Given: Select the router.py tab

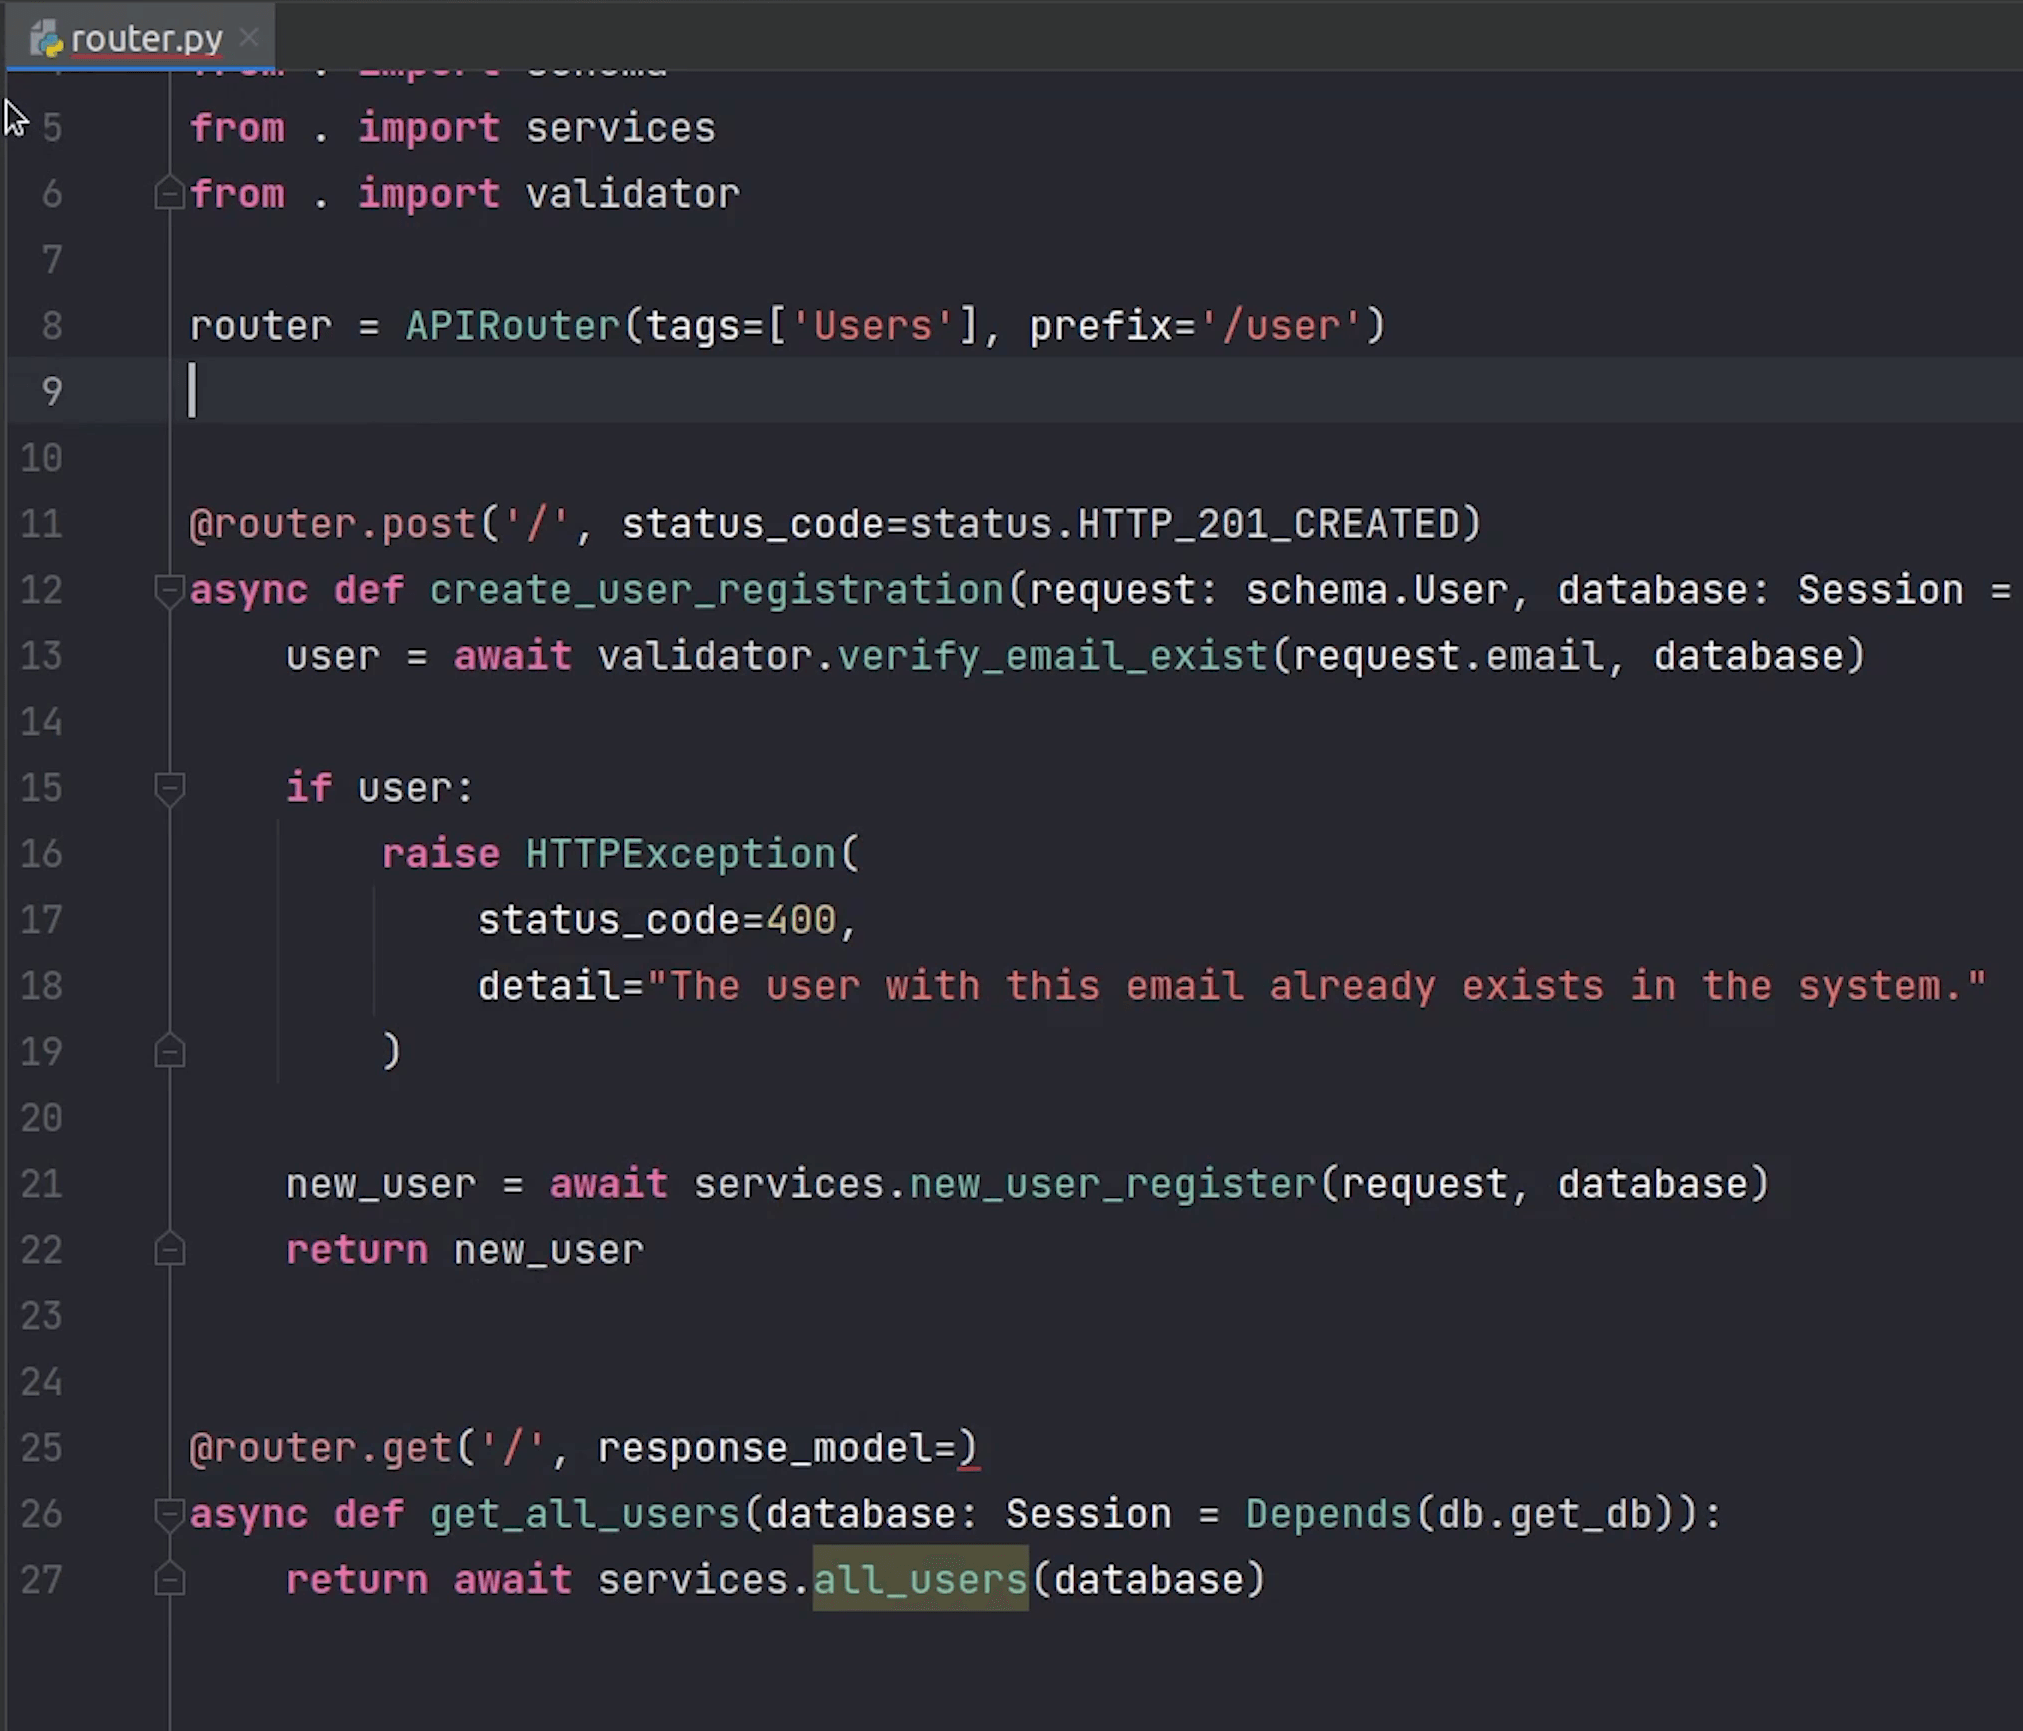Looking at the screenshot, I should pyautogui.click(x=146, y=39).
